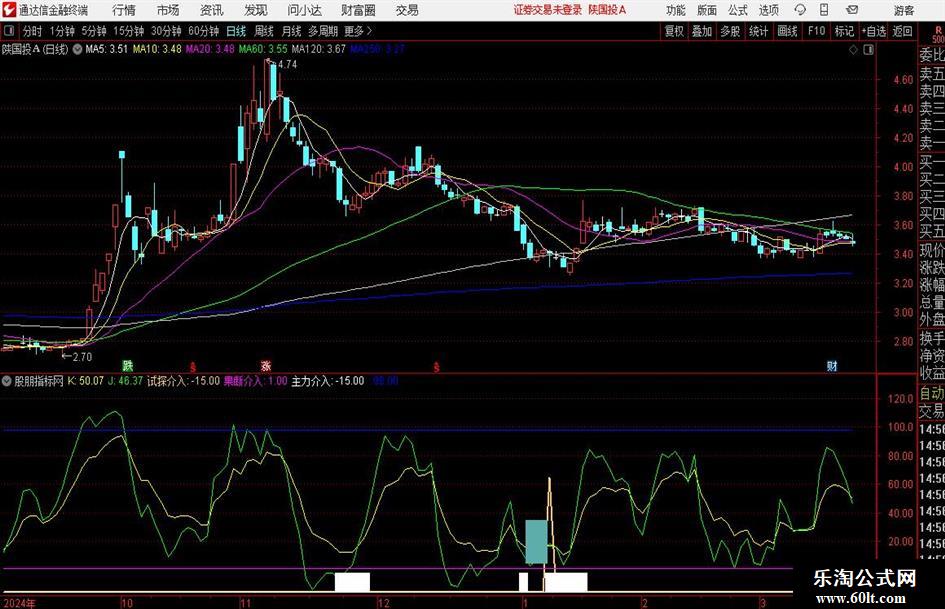Open the 市场 menu

point(168,10)
